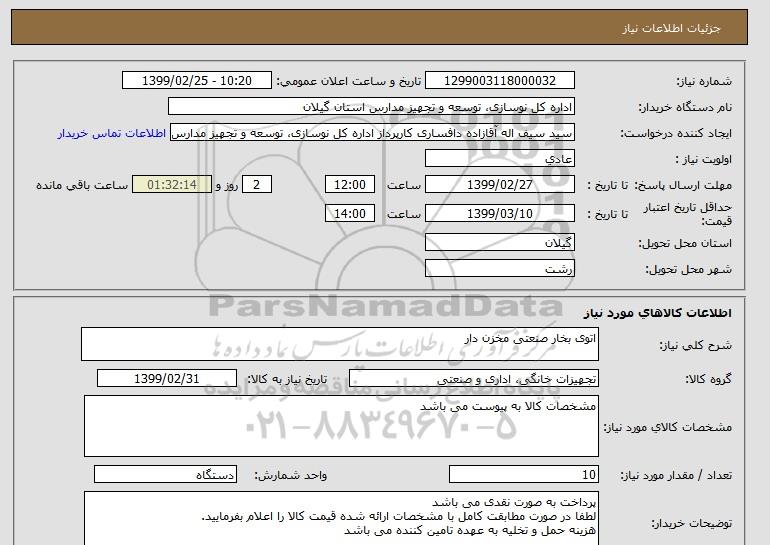770x545 pixels.
Task: Click the label مهلت ارسال پاسخ
Action: [x=684, y=185]
